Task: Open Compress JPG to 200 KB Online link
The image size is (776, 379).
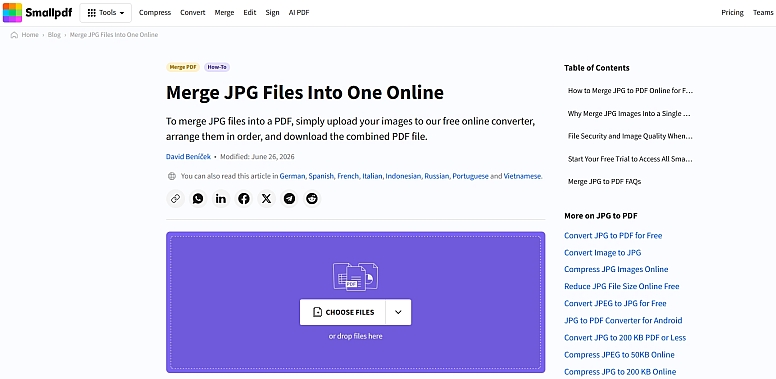Action: coord(620,372)
